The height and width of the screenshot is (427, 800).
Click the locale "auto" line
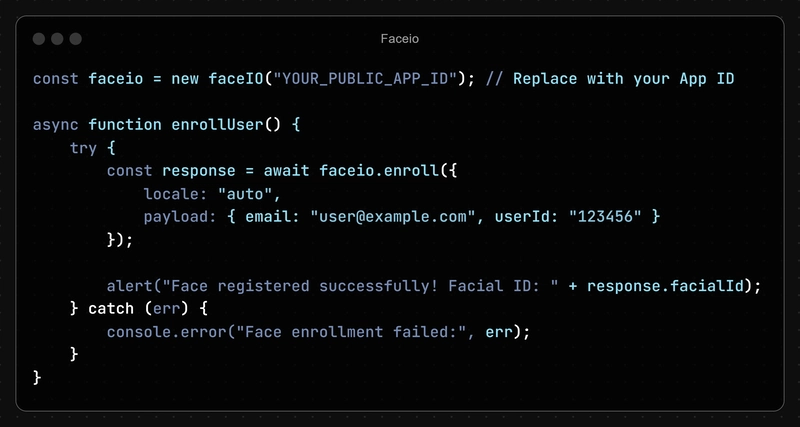212,194
